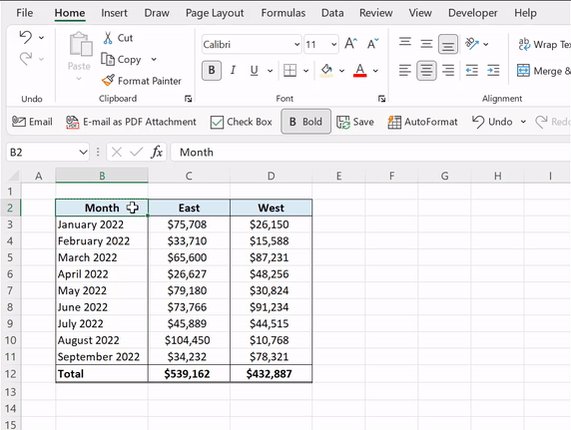Expand the Borders options arrow
The height and width of the screenshot is (430, 571).
306,71
